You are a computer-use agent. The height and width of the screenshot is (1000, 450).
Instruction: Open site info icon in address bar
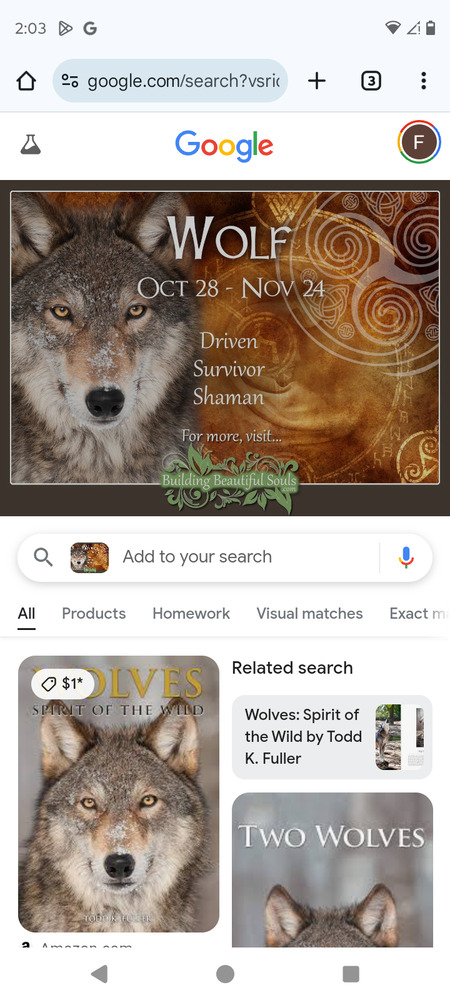(x=69, y=81)
